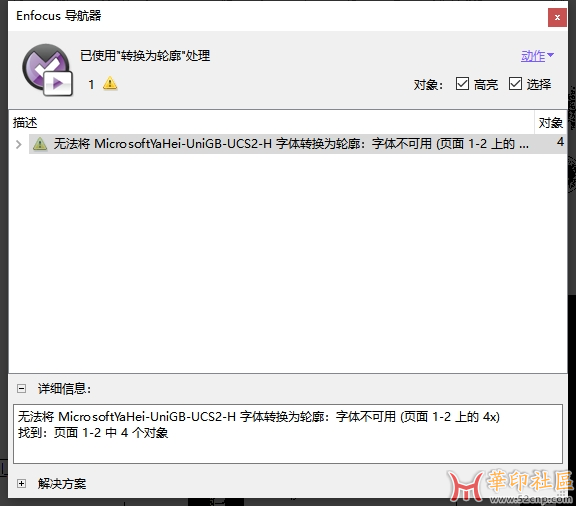Close the Enfocus 导航器 window
The image size is (576, 506).
(x=557, y=17)
